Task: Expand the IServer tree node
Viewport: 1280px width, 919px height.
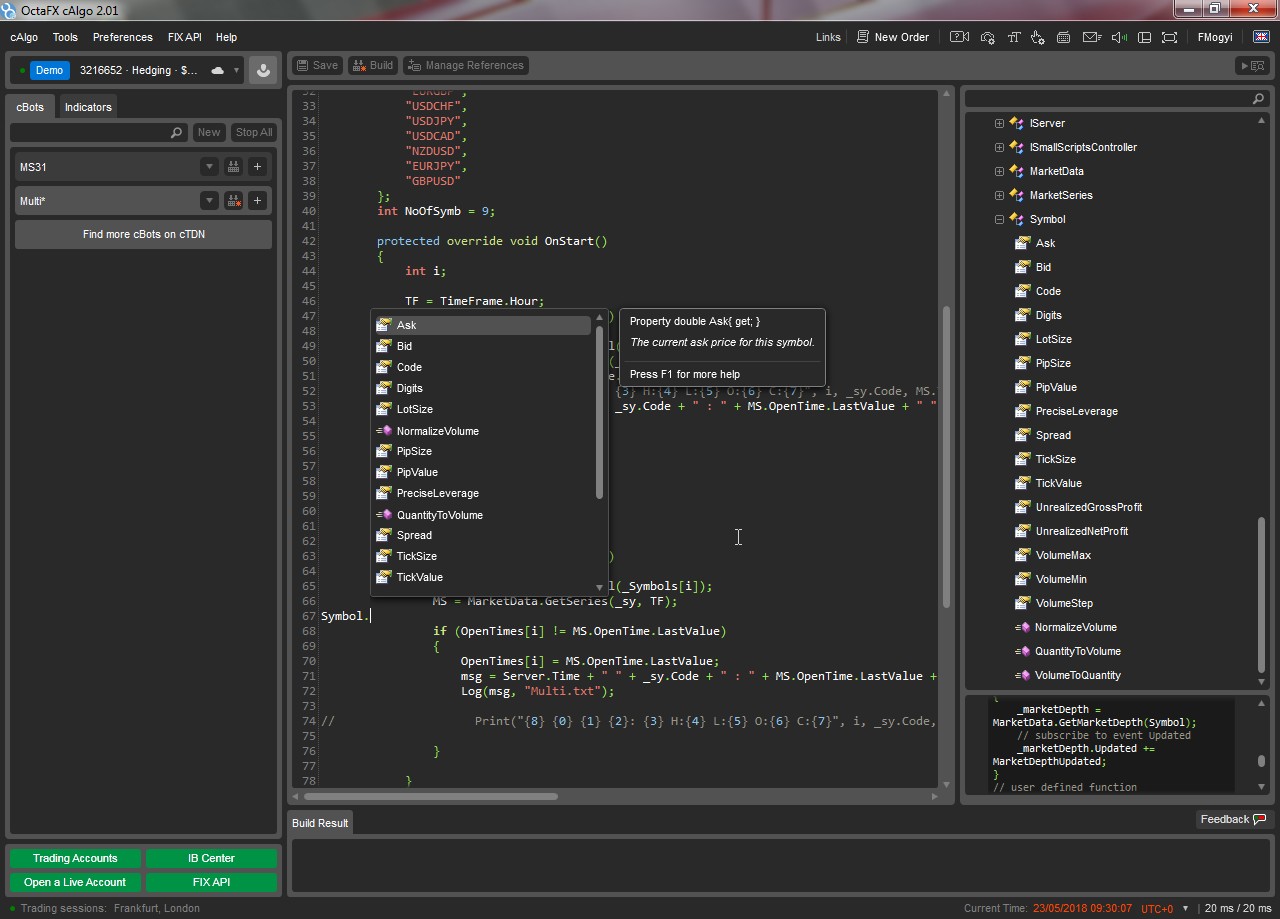Action: pyautogui.click(x=999, y=123)
